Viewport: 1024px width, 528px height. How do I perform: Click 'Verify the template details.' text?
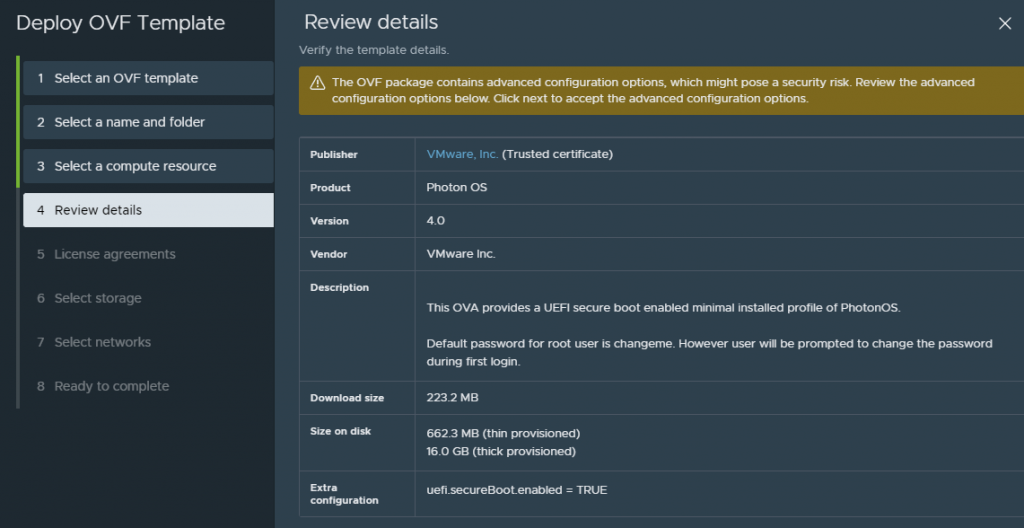[x=374, y=50]
